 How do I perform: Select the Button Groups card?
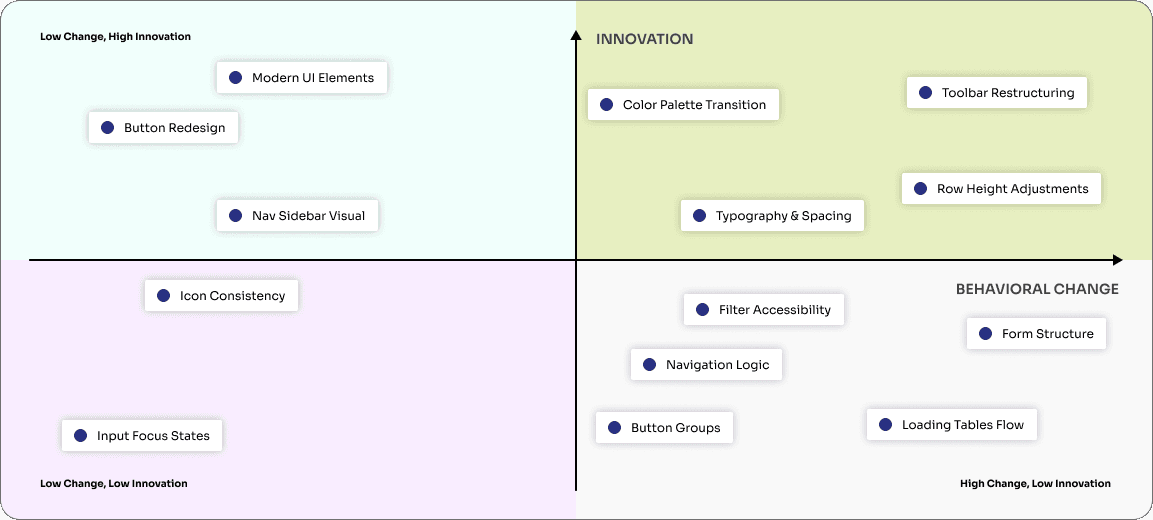click(665, 428)
